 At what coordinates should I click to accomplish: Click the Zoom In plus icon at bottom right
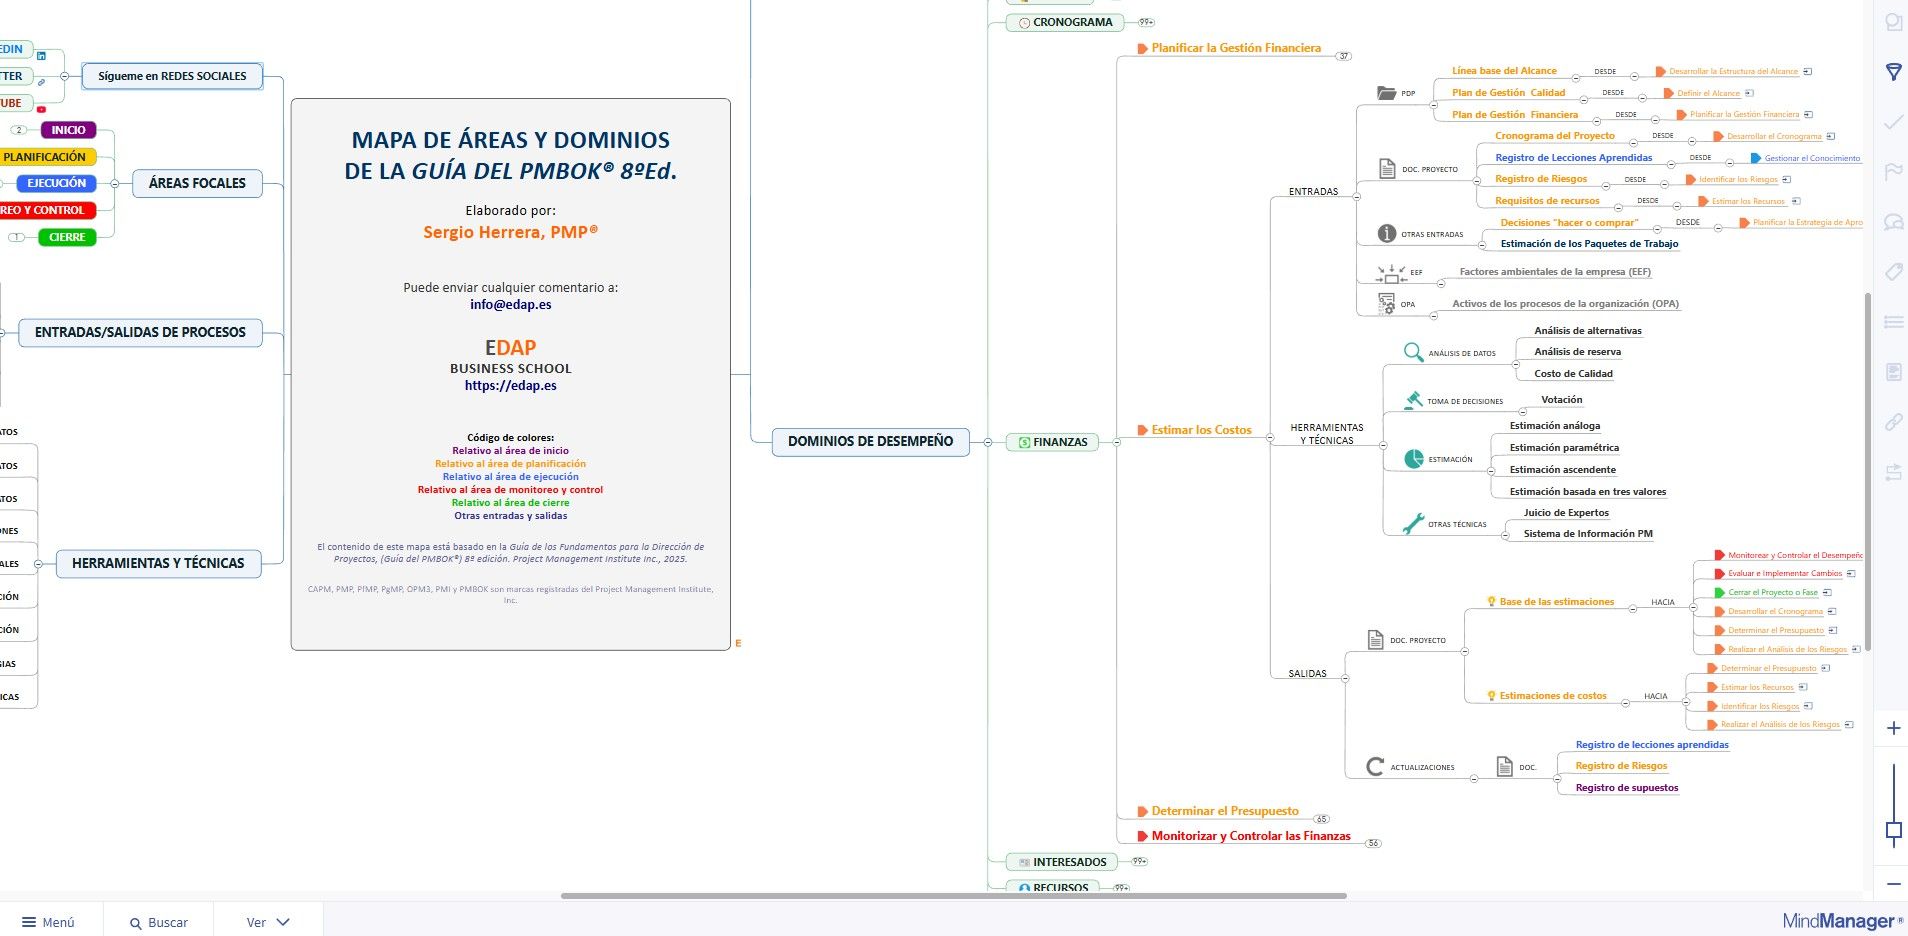[x=1893, y=727]
